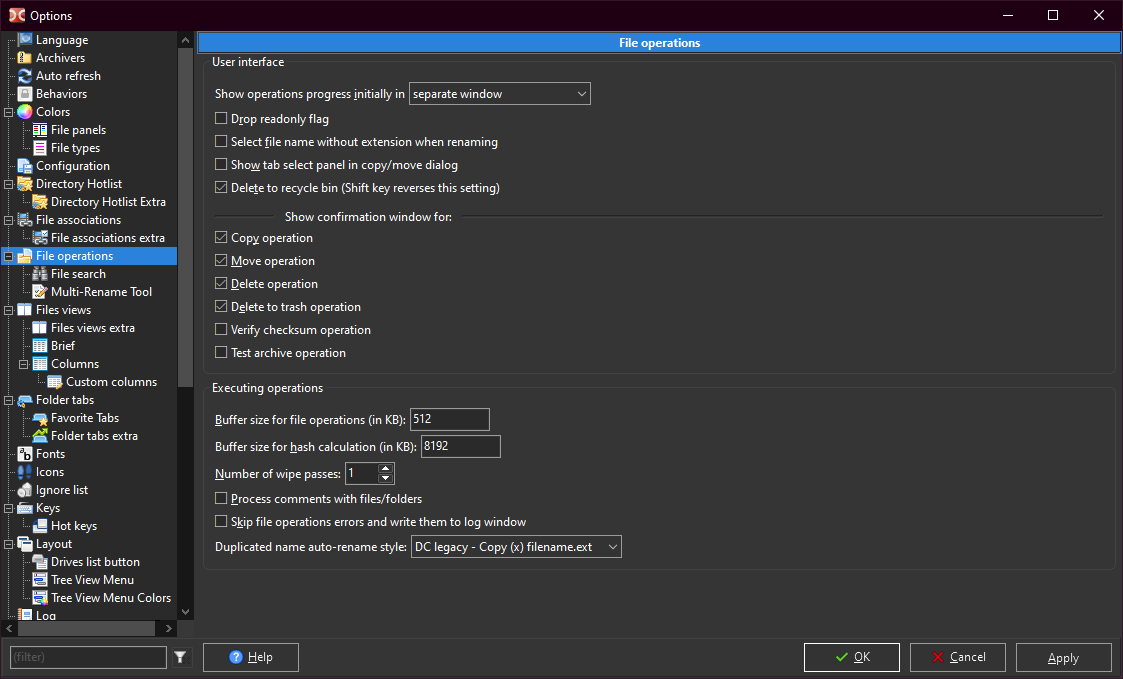This screenshot has height=679, width=1123.
Task: Click the Directory Hotlist icon
Action: click(x=25, y=184)
